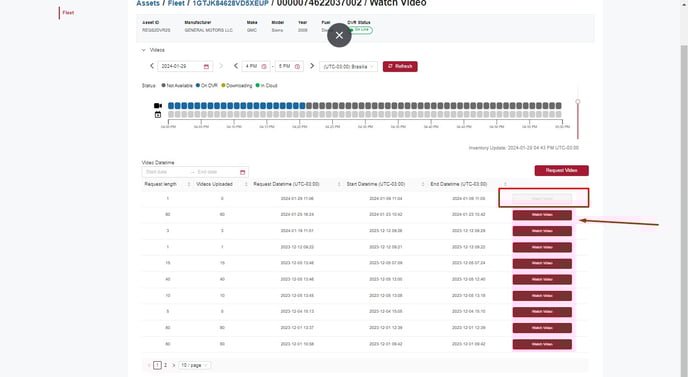Sort by End Datetime column arrows
Viewport: 688px width, 377px height.
coord(505,184)
